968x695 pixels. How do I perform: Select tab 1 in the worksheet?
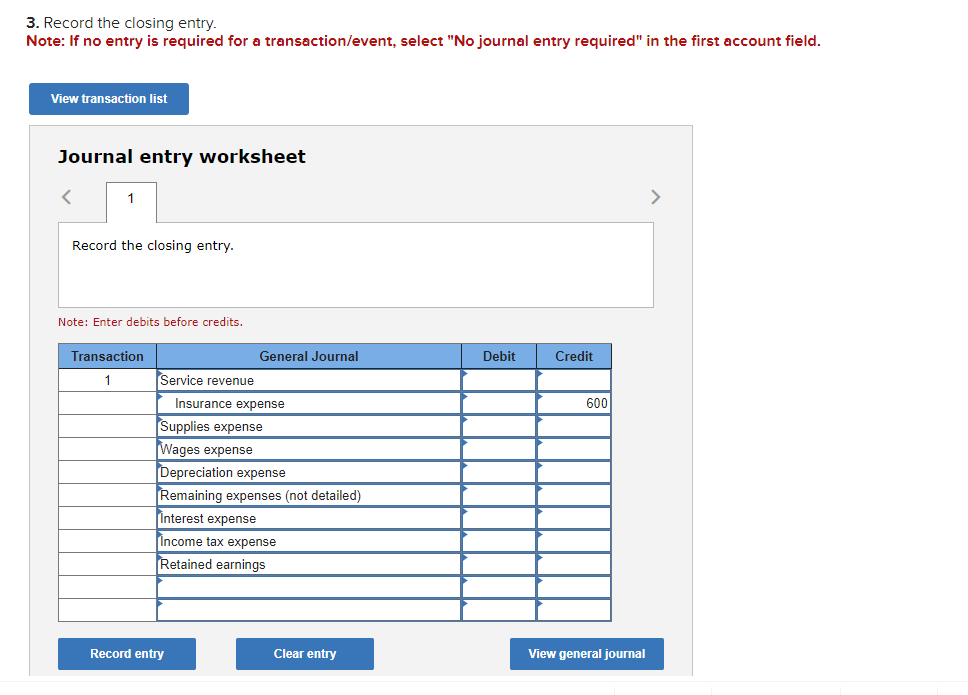pyautogui.click(x=131, y=199)
